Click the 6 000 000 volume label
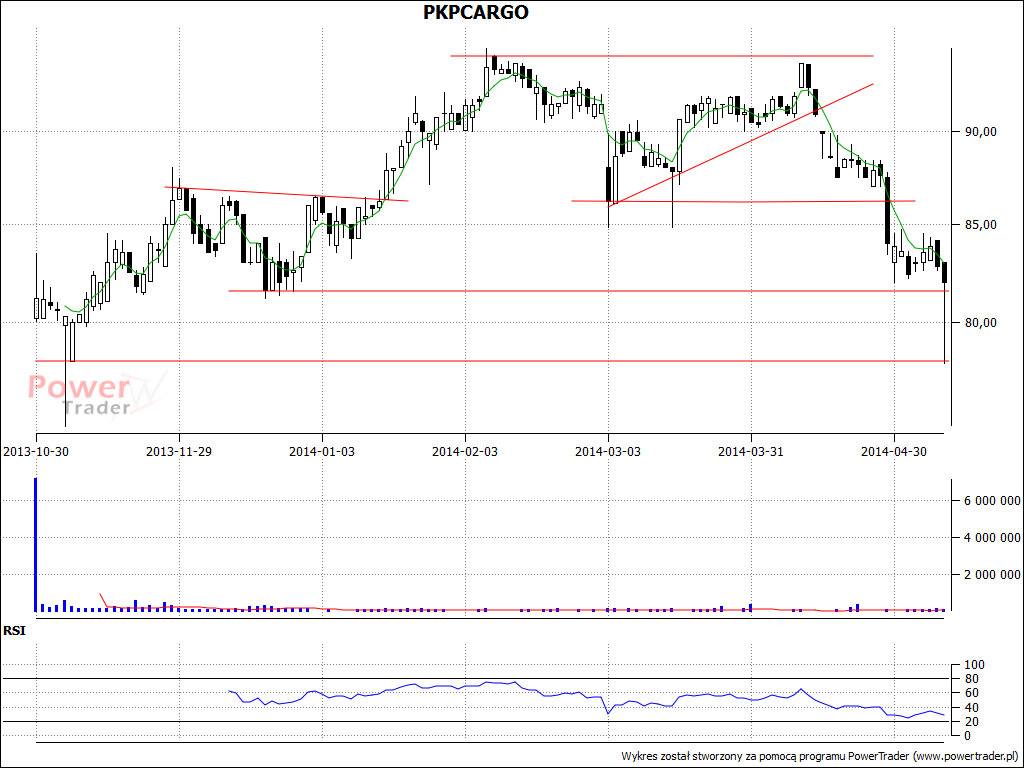This screenshot has width=1024, height=768. click(x=992, y=501)
